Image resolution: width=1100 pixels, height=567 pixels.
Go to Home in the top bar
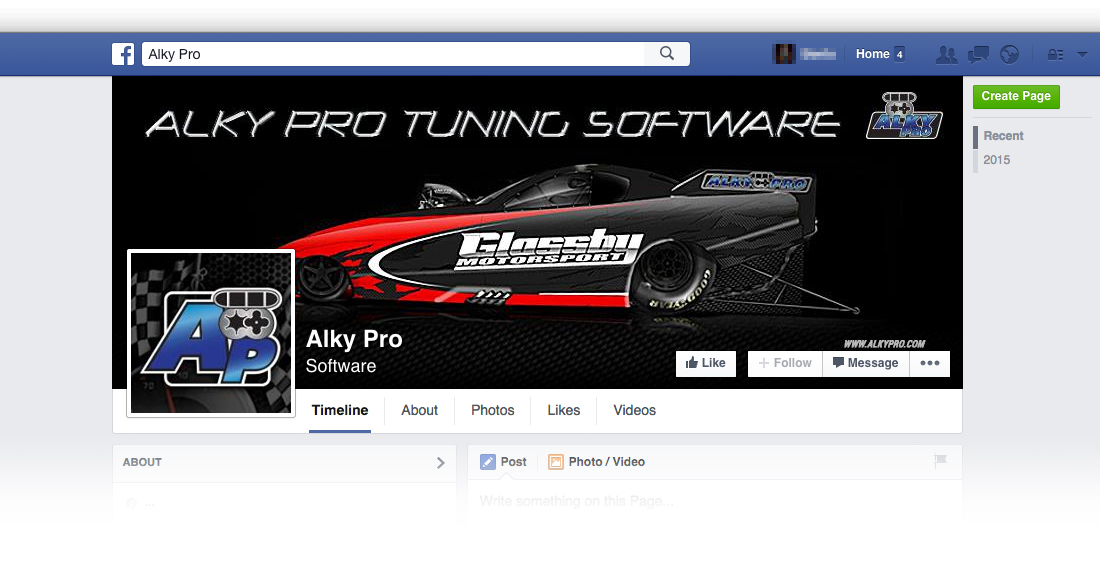pos(873,54)
